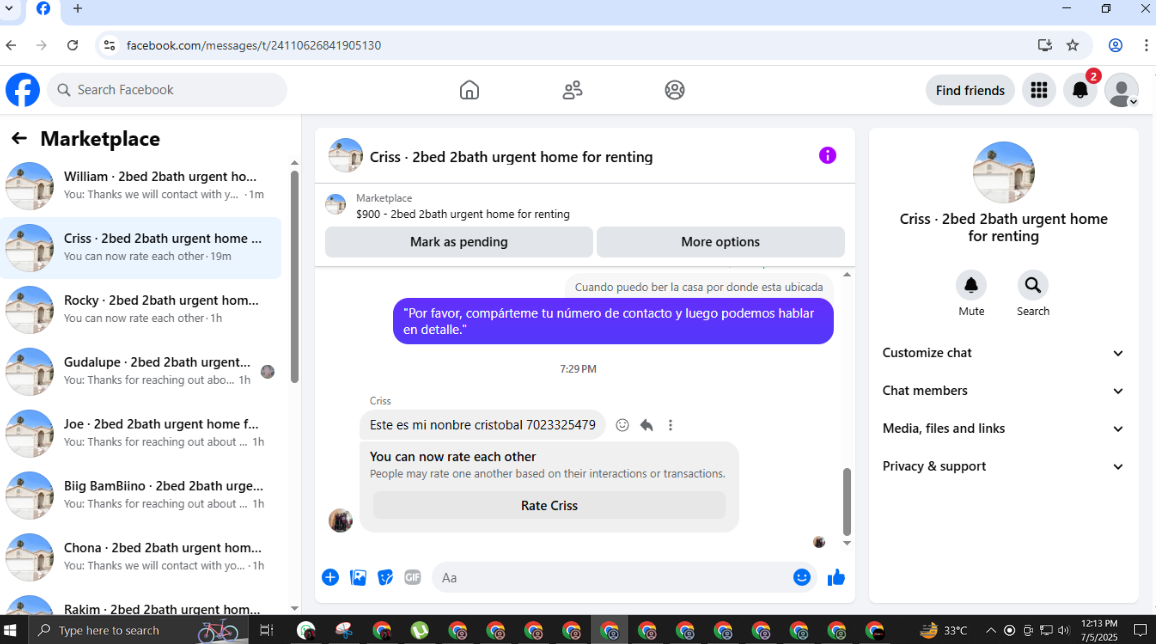Click the browser address bar URL
The image size is (1156, 644).
(x=254, y=45)
